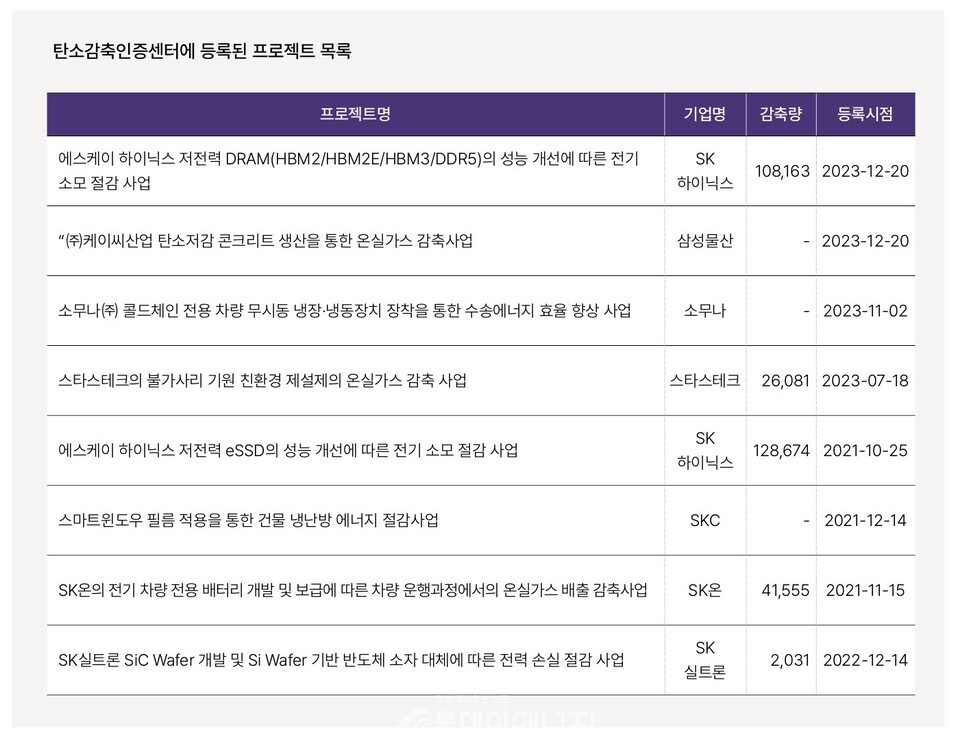Click the 기업명 column header

703,114
